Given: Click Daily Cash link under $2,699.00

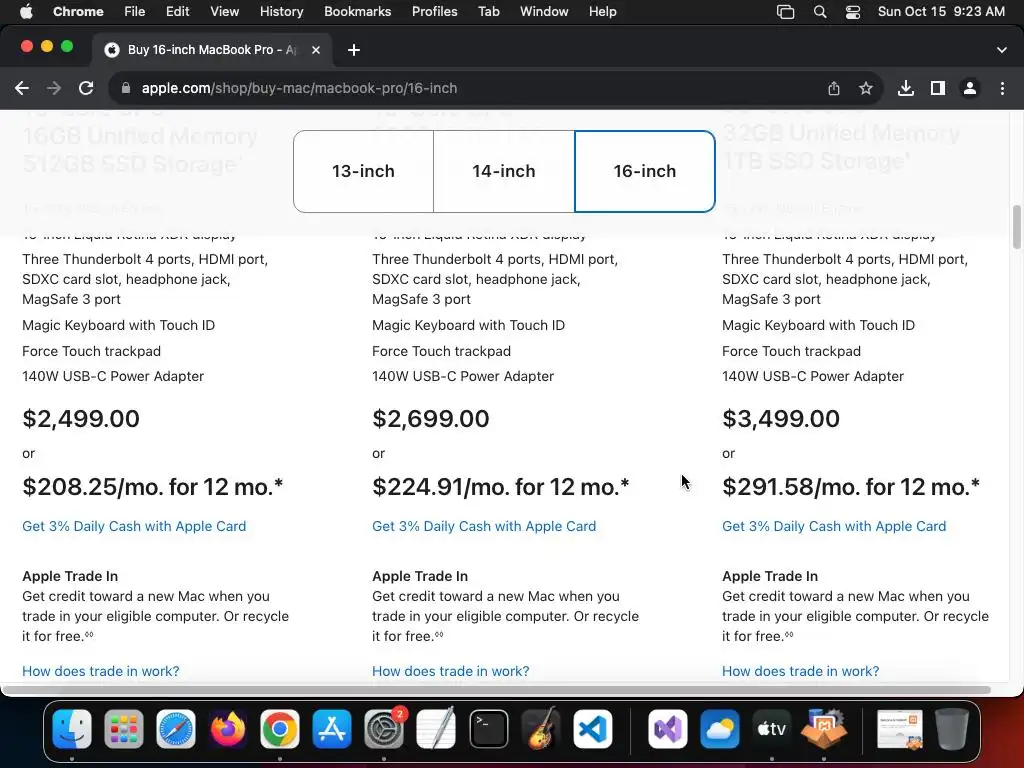Looking at the screenshot, I should point(484,526).
